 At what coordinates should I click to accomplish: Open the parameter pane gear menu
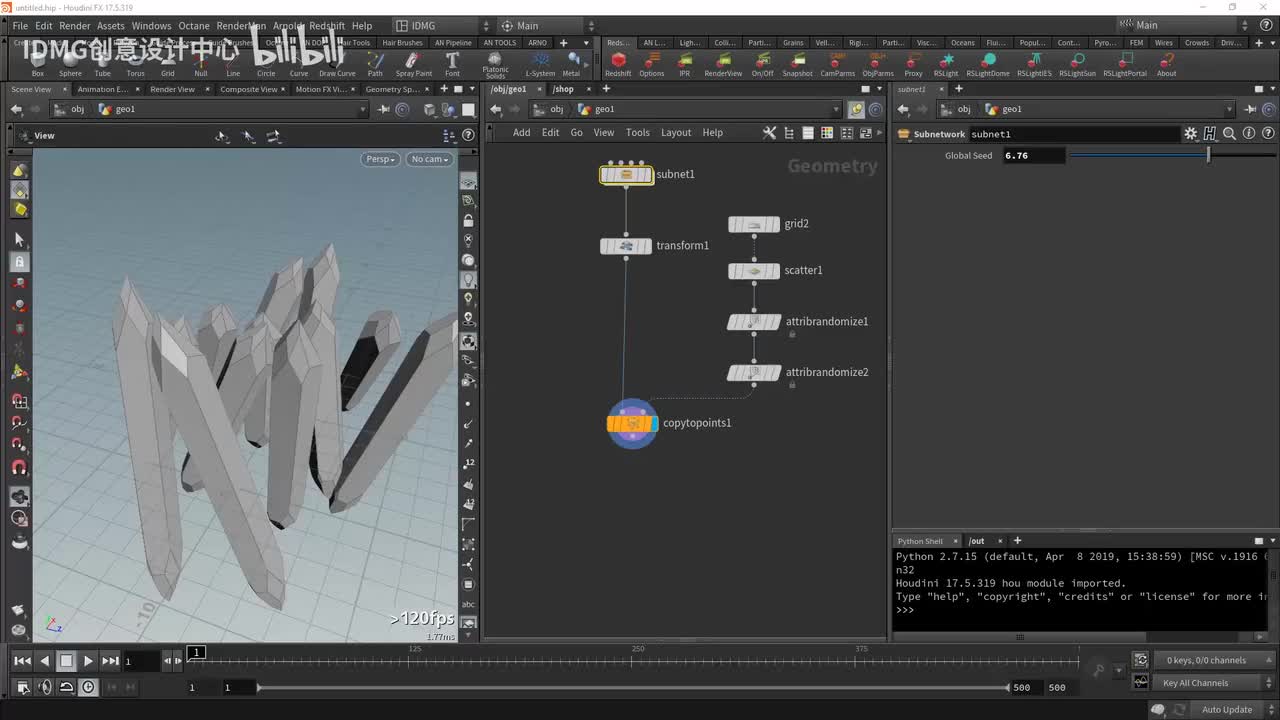tap(1190, 134)
